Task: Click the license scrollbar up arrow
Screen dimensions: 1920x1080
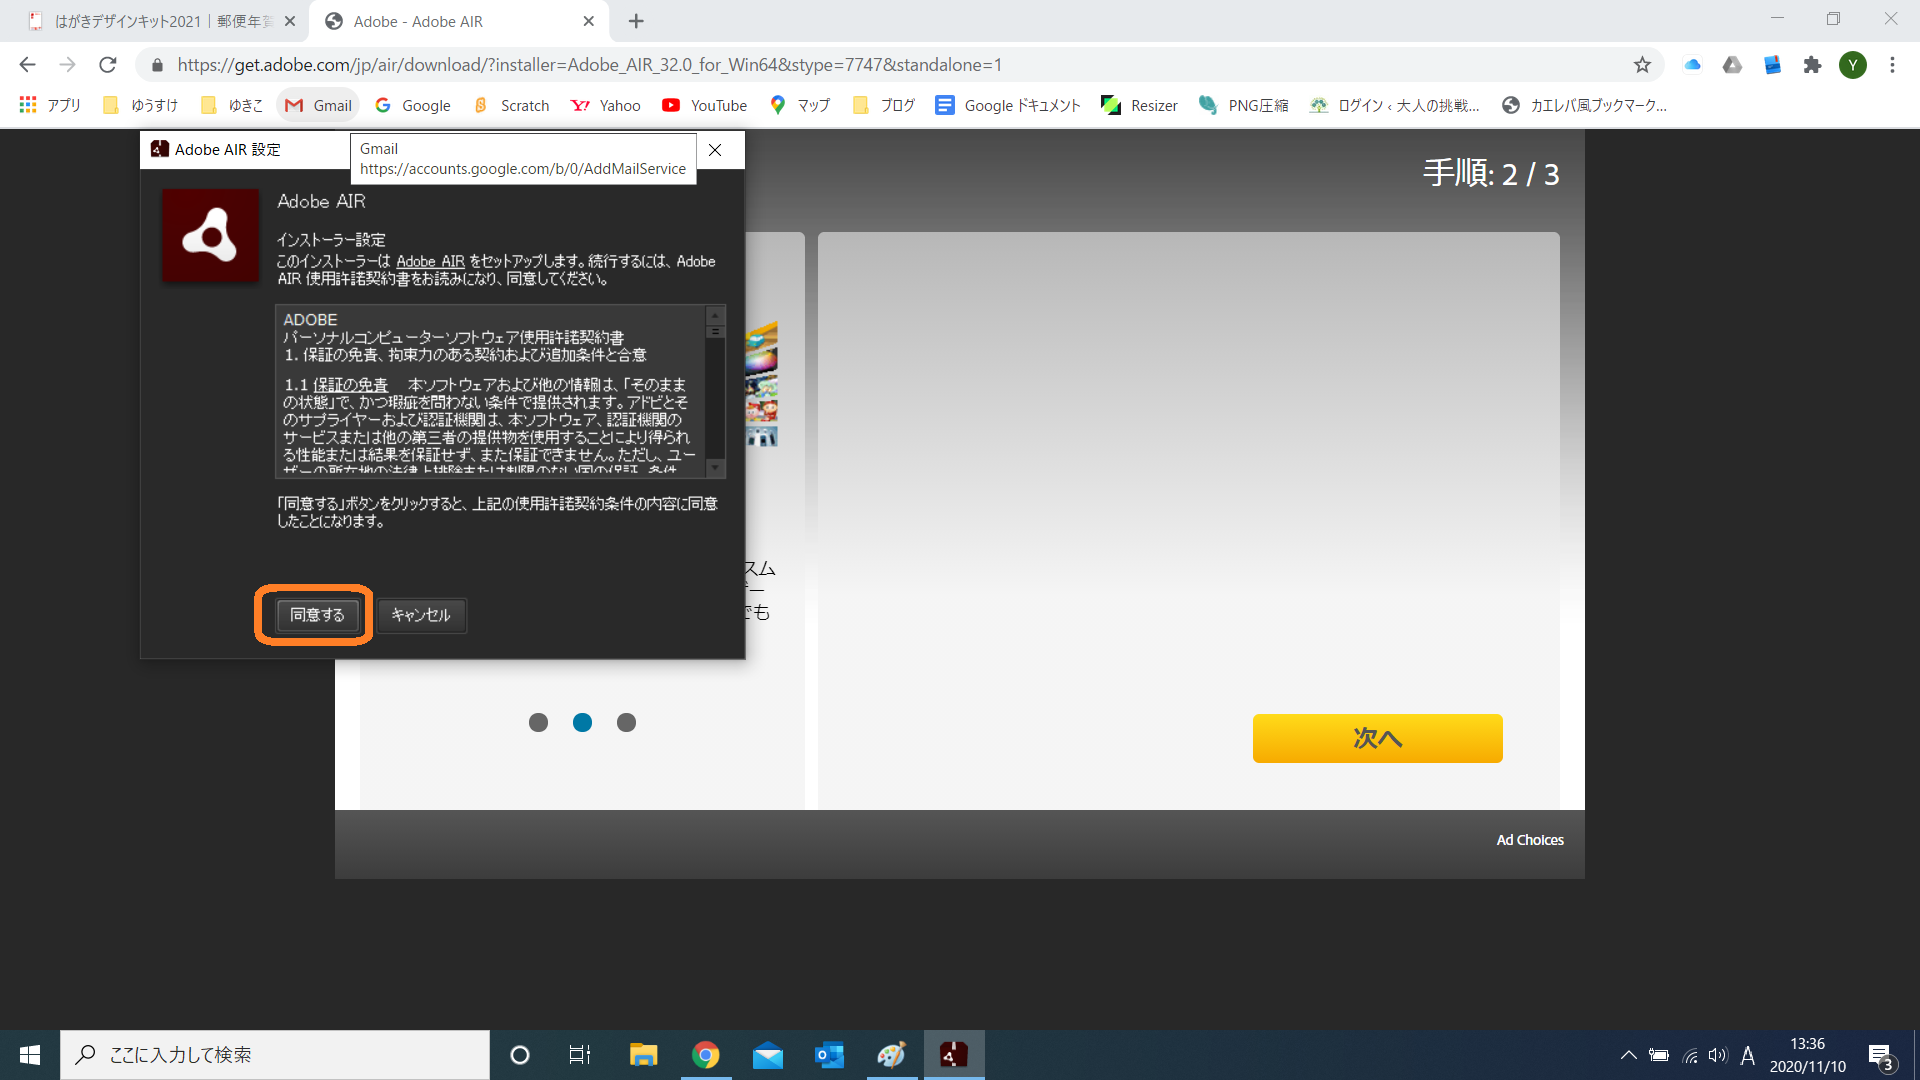Action: tap(715, 316)
